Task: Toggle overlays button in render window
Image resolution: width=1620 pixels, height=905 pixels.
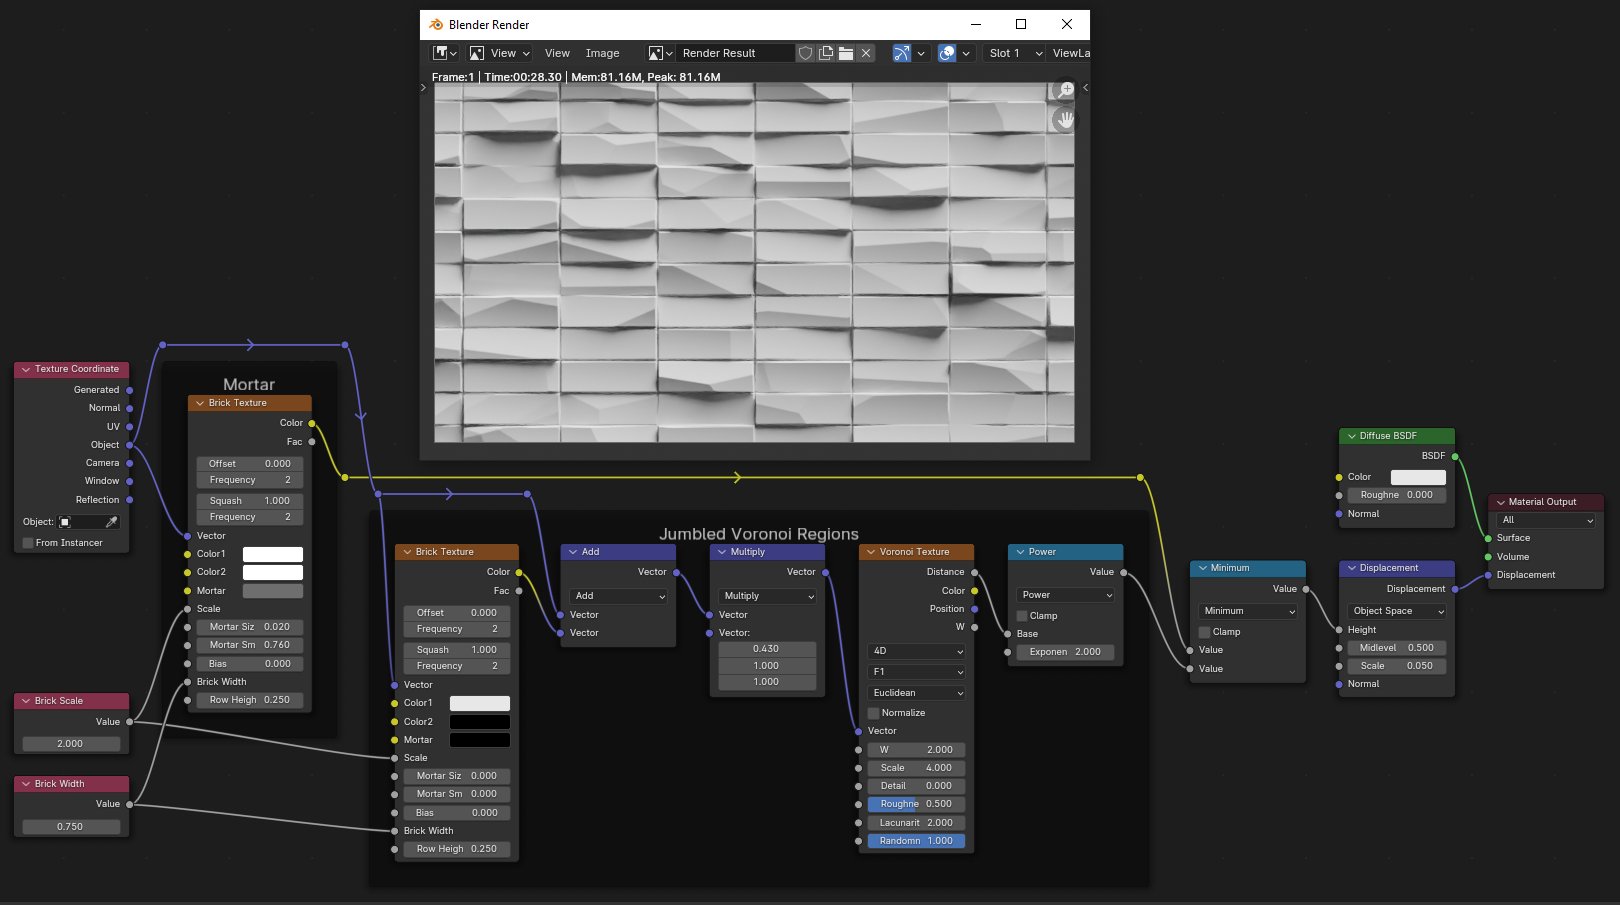Action: click(947, 53)
